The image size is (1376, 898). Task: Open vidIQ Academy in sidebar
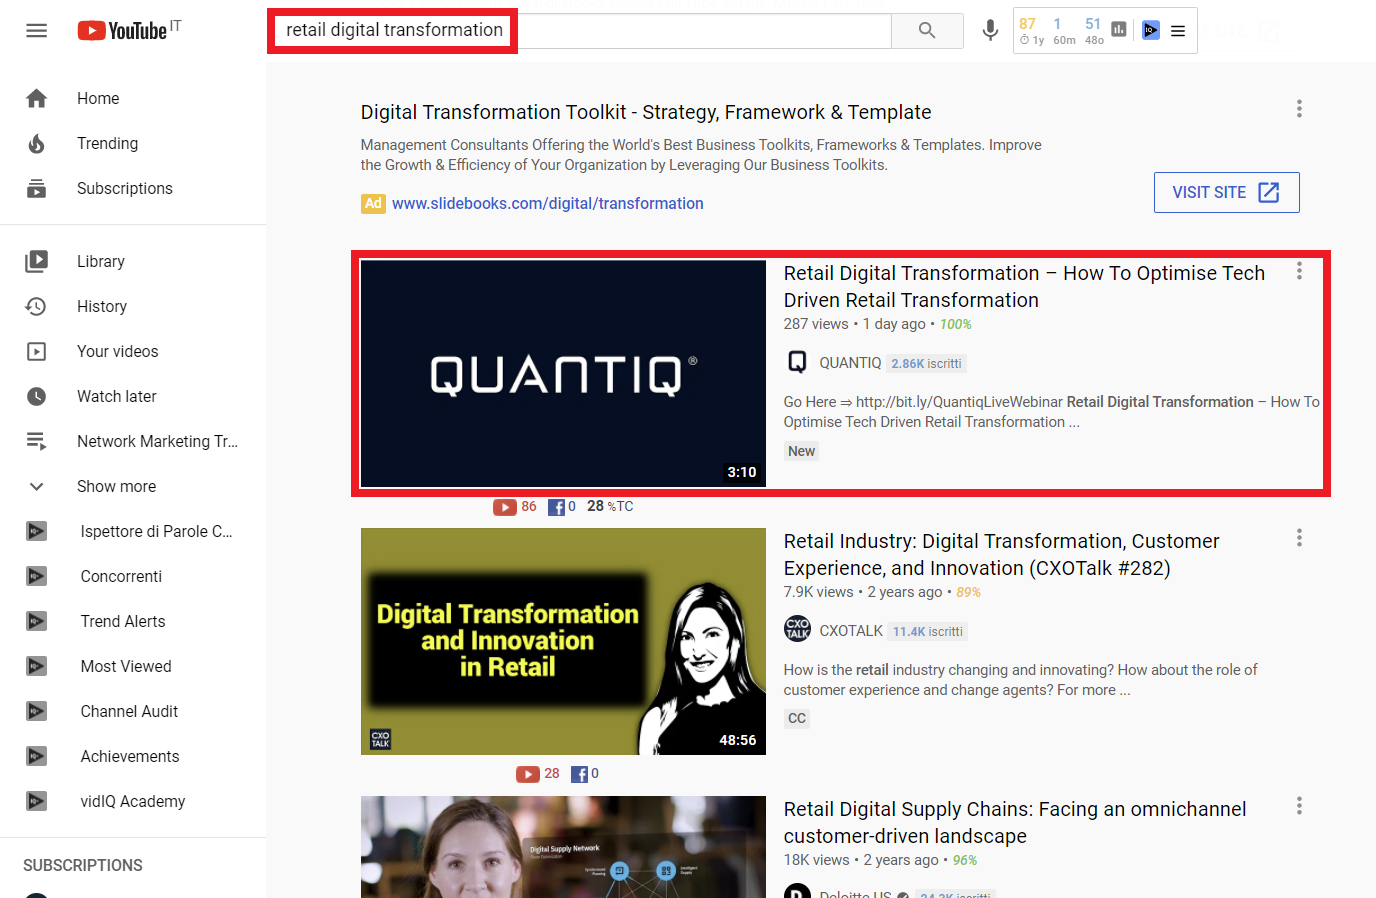point(133,801)
